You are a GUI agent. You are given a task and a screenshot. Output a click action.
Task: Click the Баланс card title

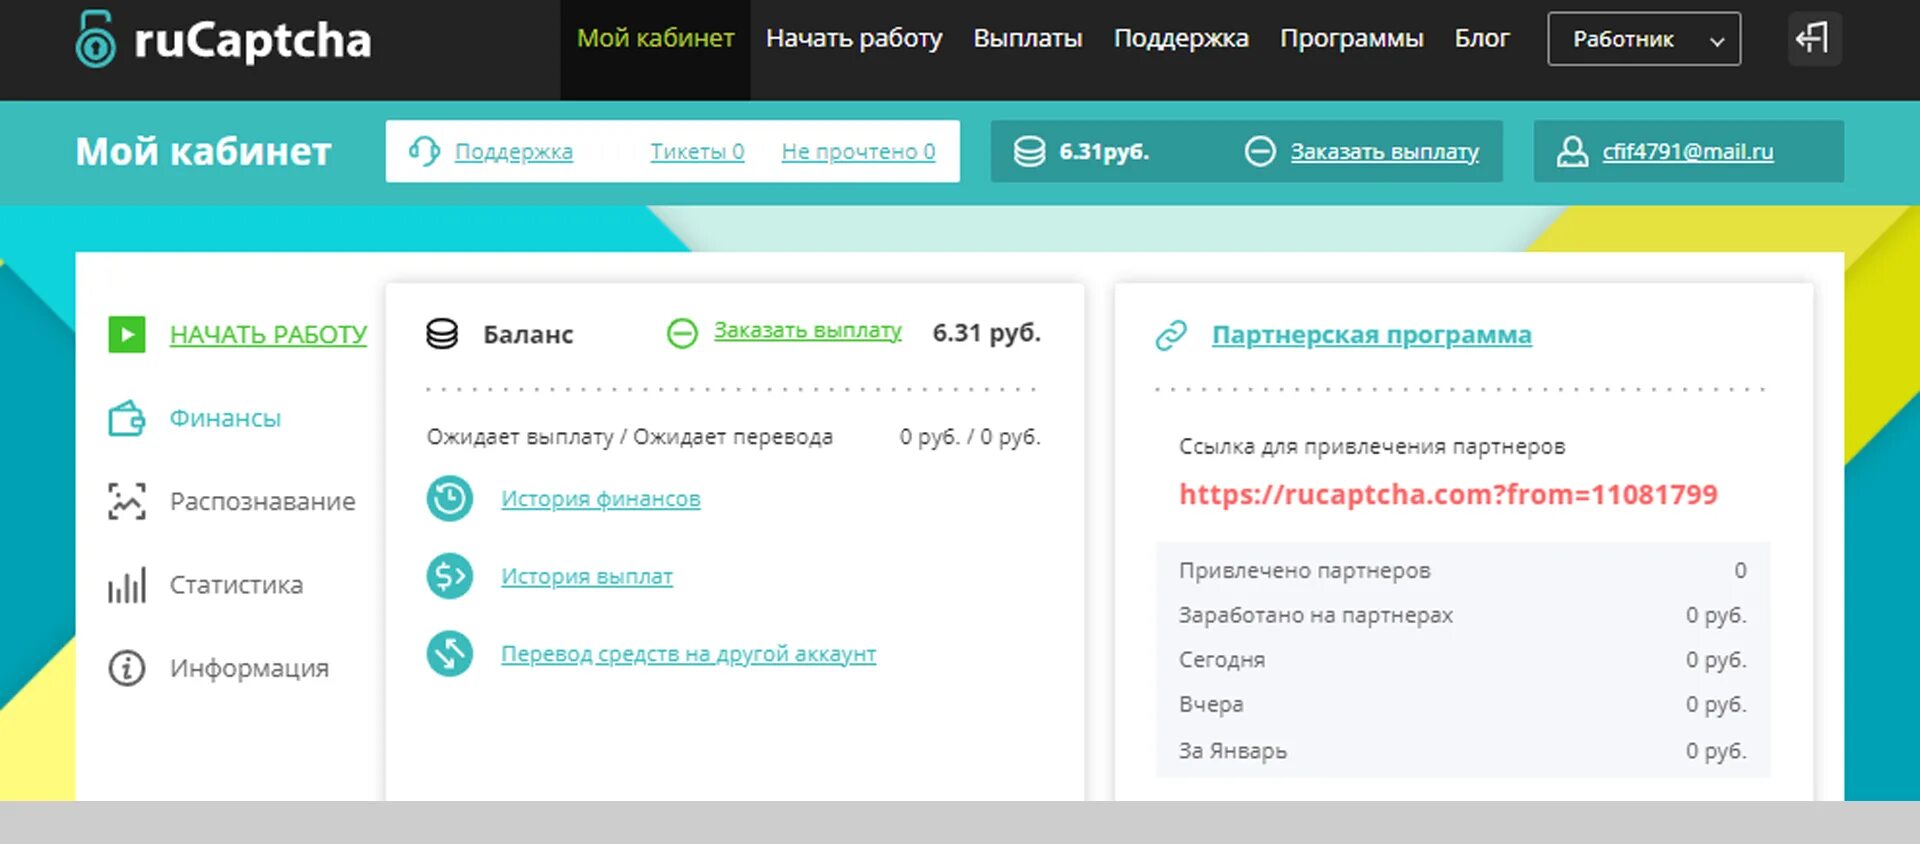pyautogui.click(x=528, y=334)
